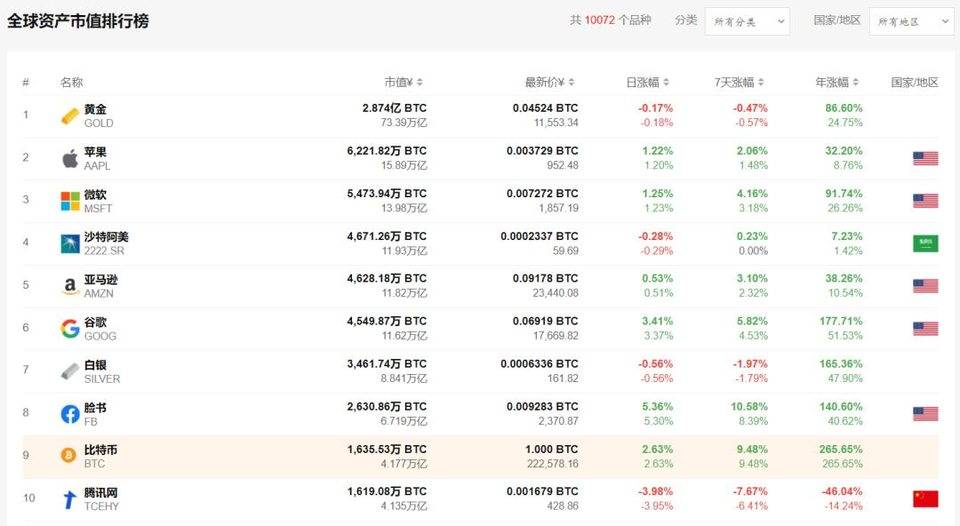Click gold market cap 2.874亿 BTC
Image resolution: width=960 pixels, height=526 pixels.
[x=394, y=108]
